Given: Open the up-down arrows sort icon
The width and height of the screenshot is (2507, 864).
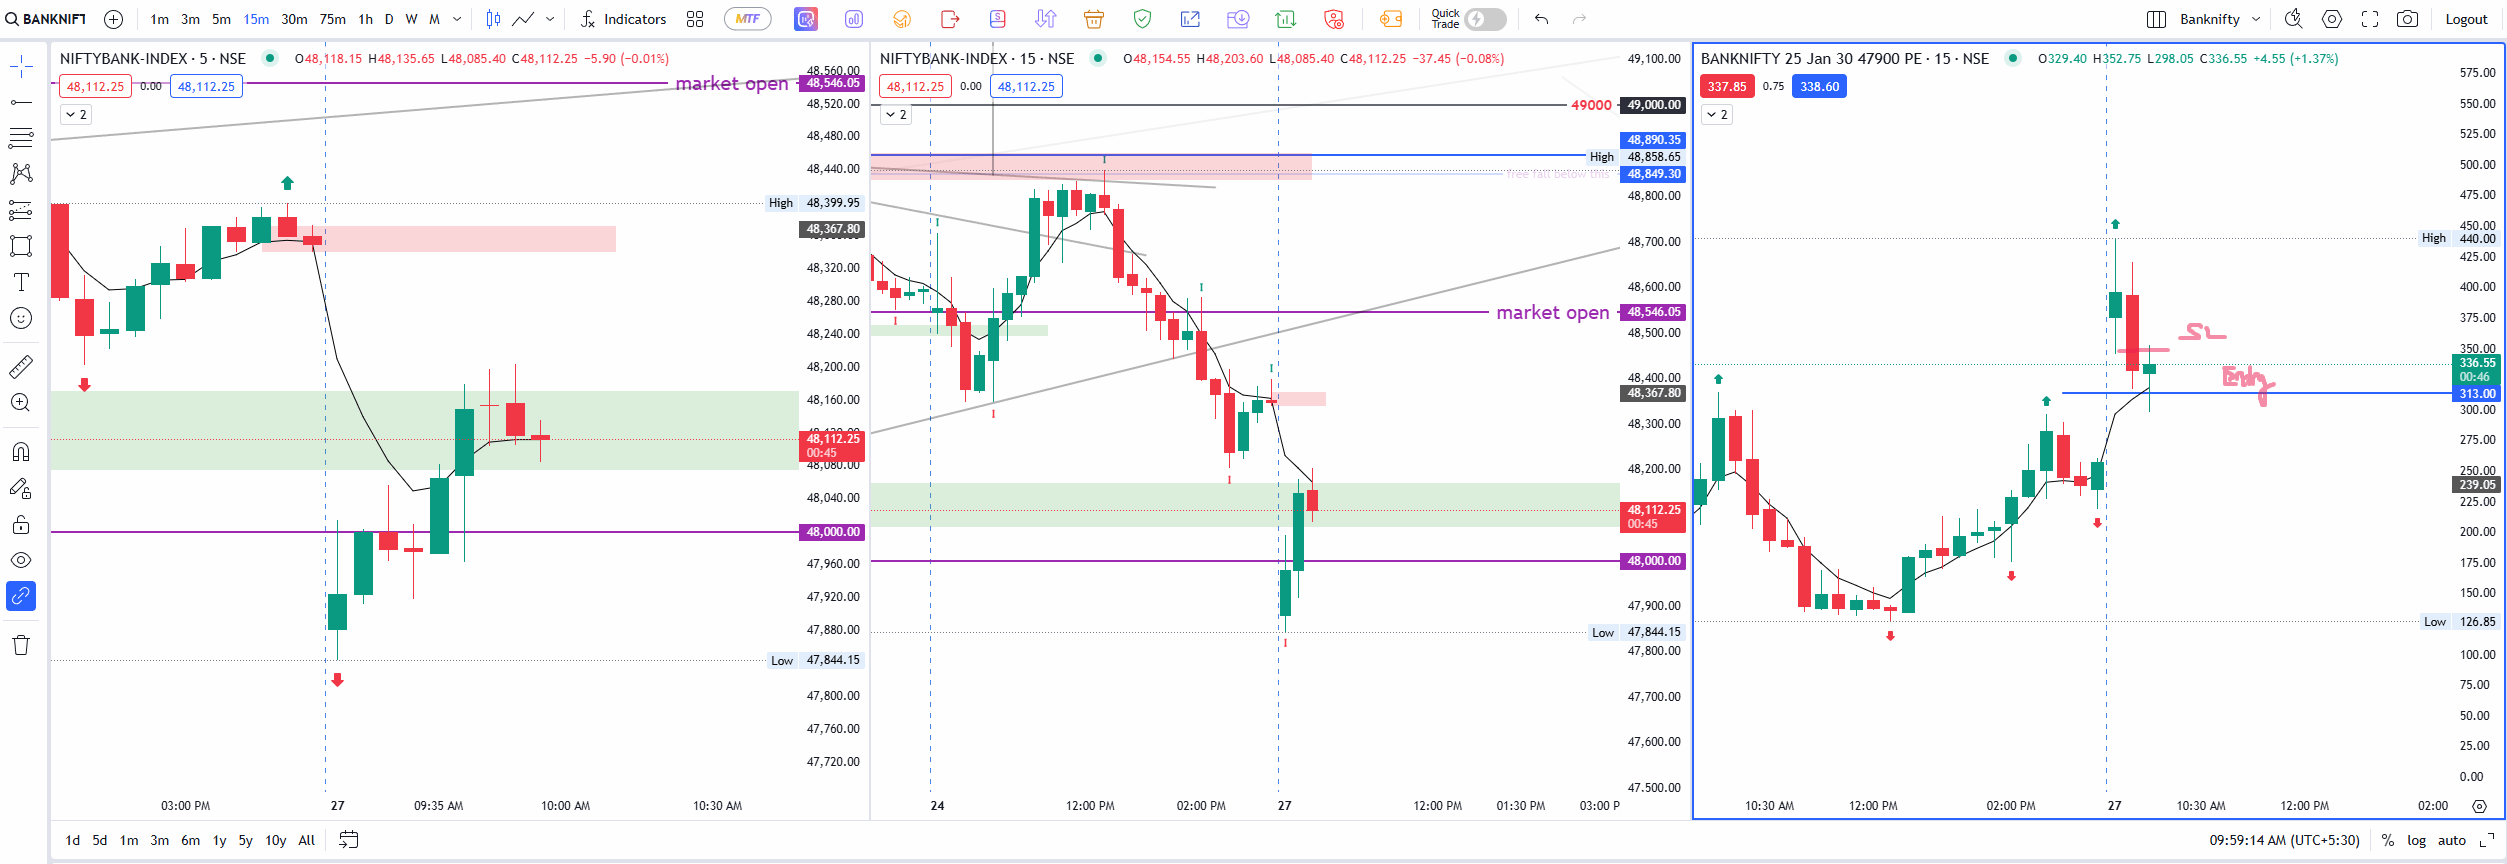Looking at the screenshot, I should [x=1046, y=19].
